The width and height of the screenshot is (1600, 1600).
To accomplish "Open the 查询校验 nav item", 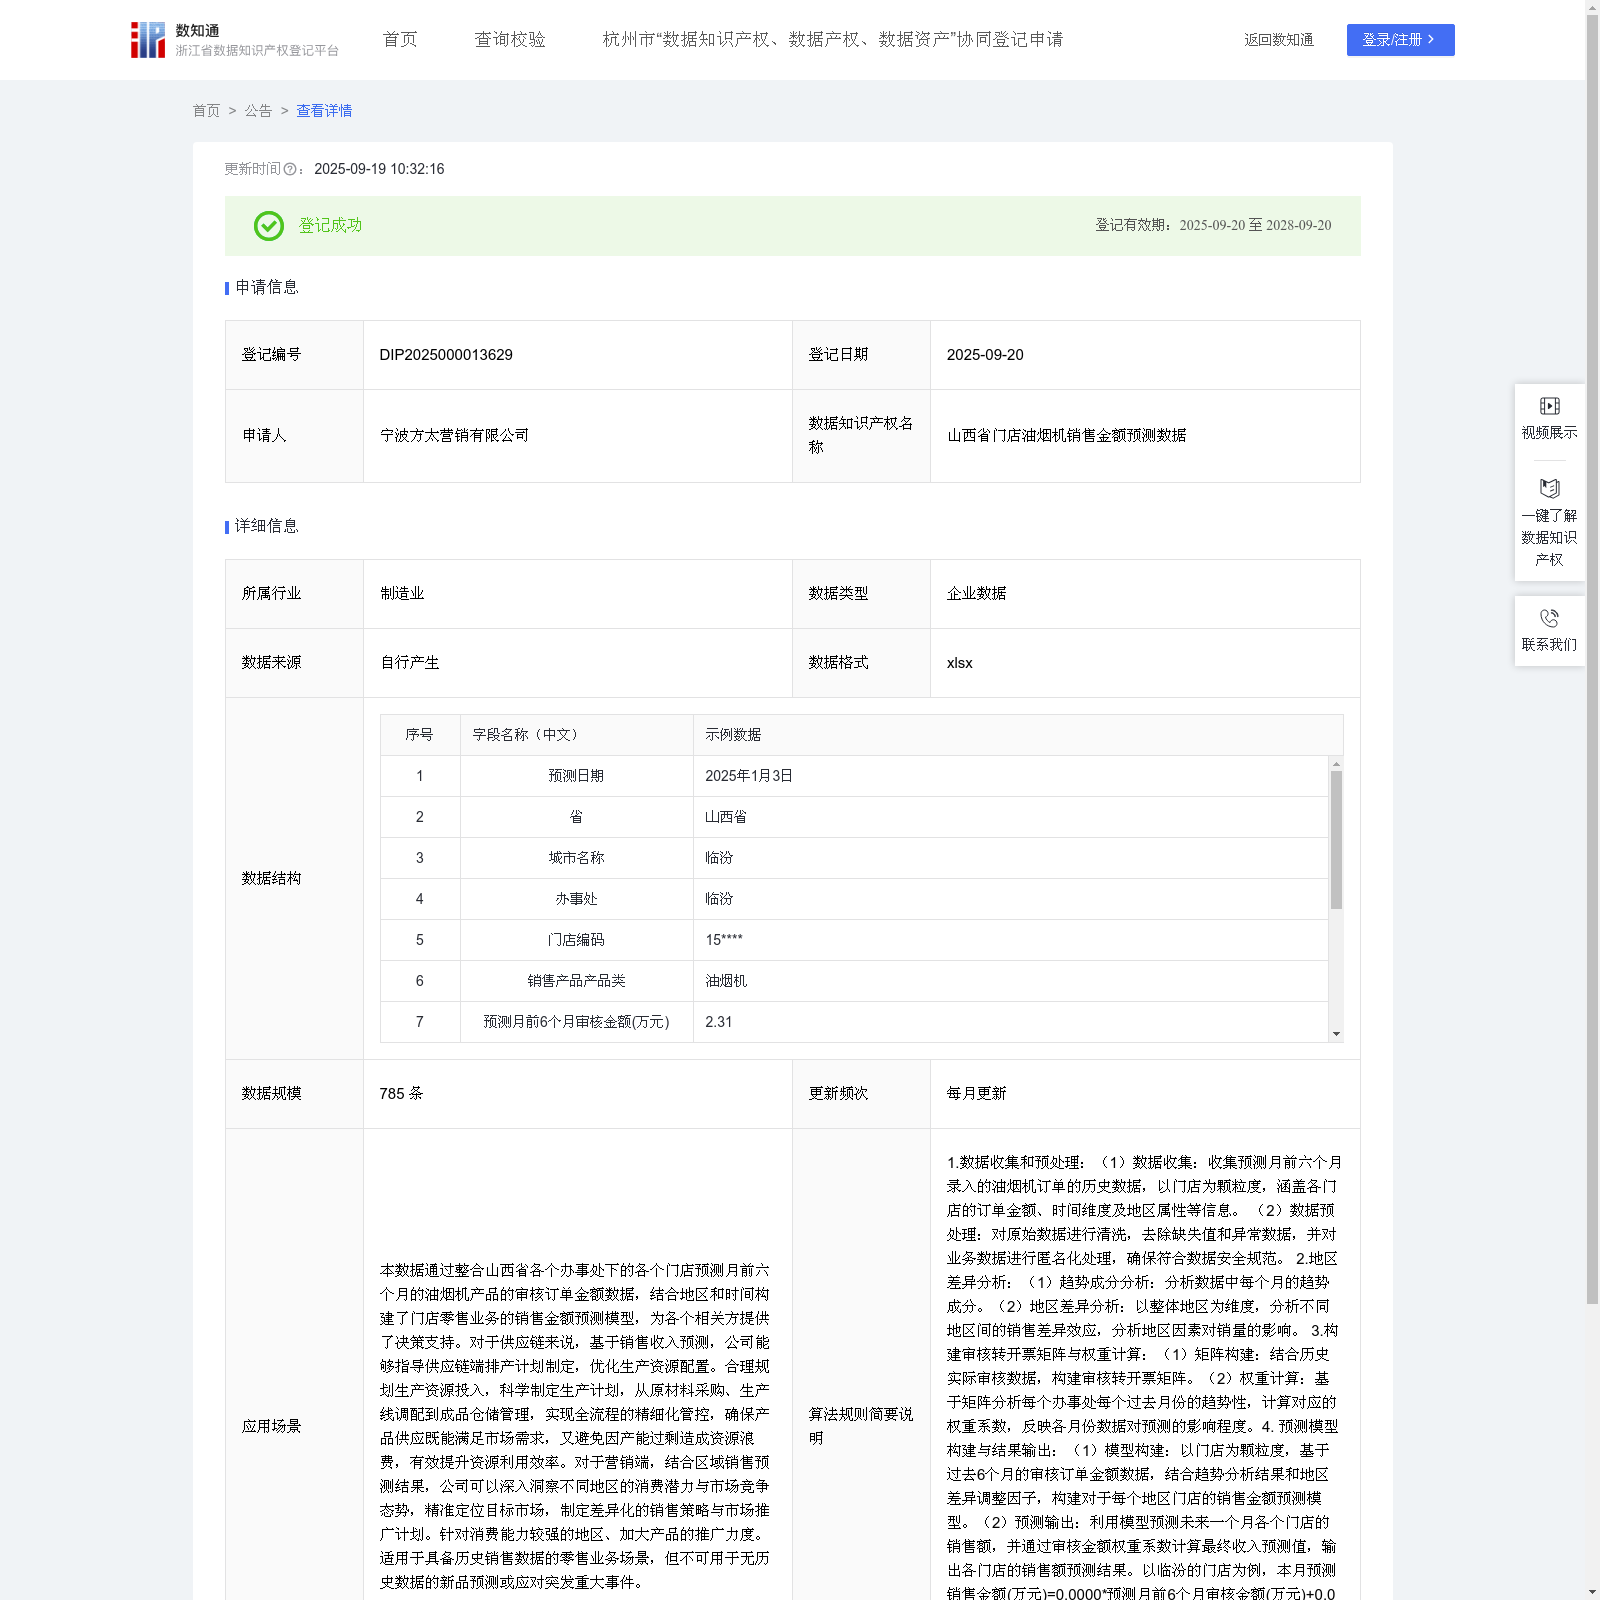I will [510, 39].
